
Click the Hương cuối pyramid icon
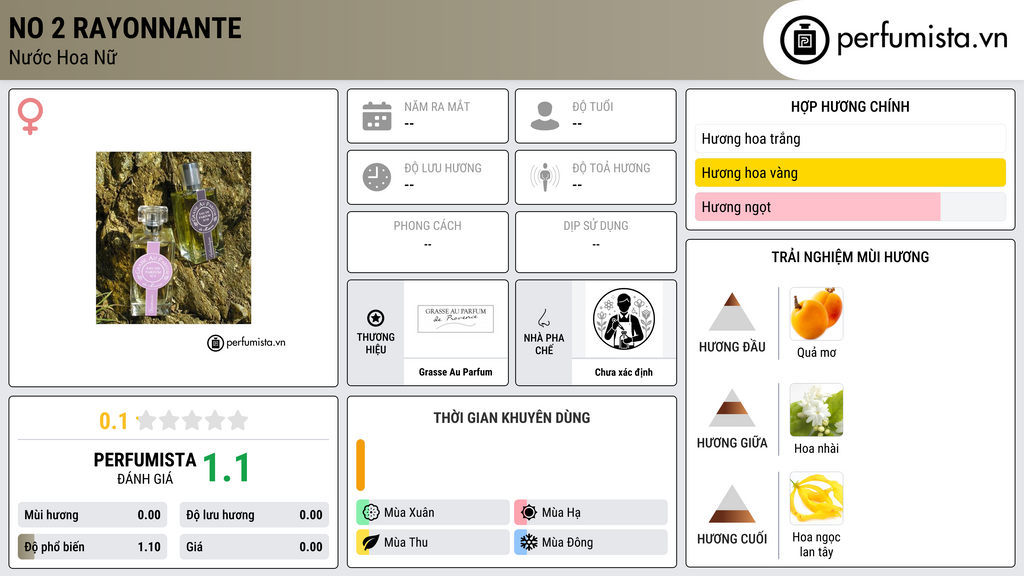click(x=732, y=504)
